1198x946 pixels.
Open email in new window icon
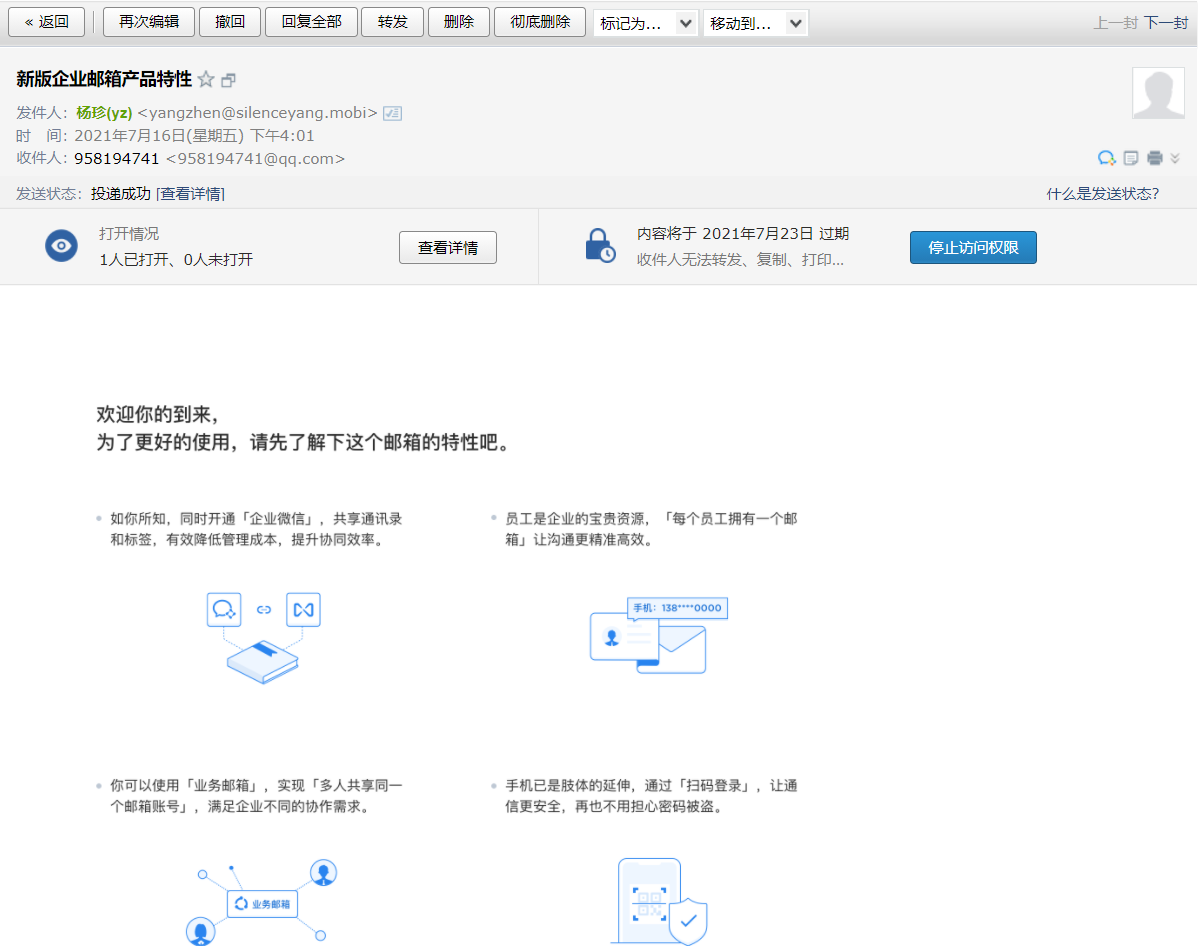(x=229, y=80)
